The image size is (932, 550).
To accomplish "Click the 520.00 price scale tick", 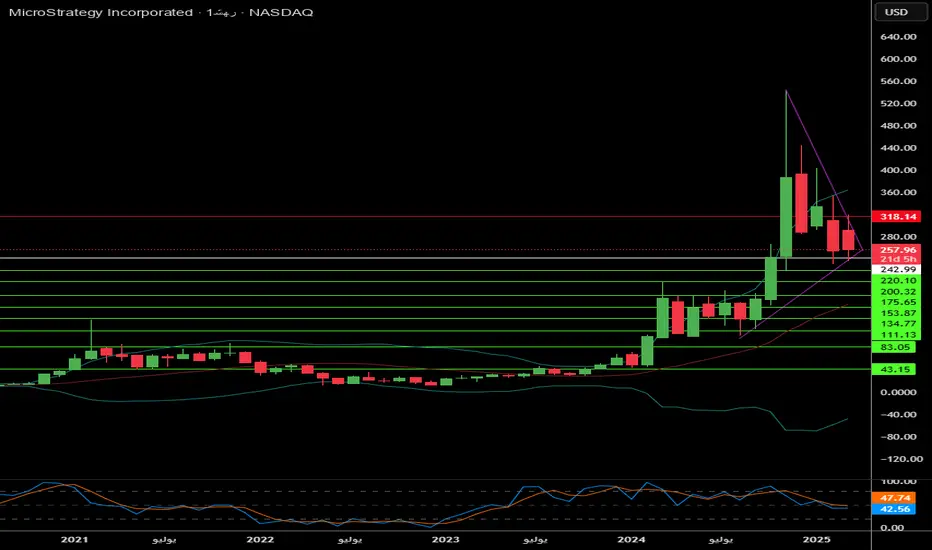I will [898, 103].
